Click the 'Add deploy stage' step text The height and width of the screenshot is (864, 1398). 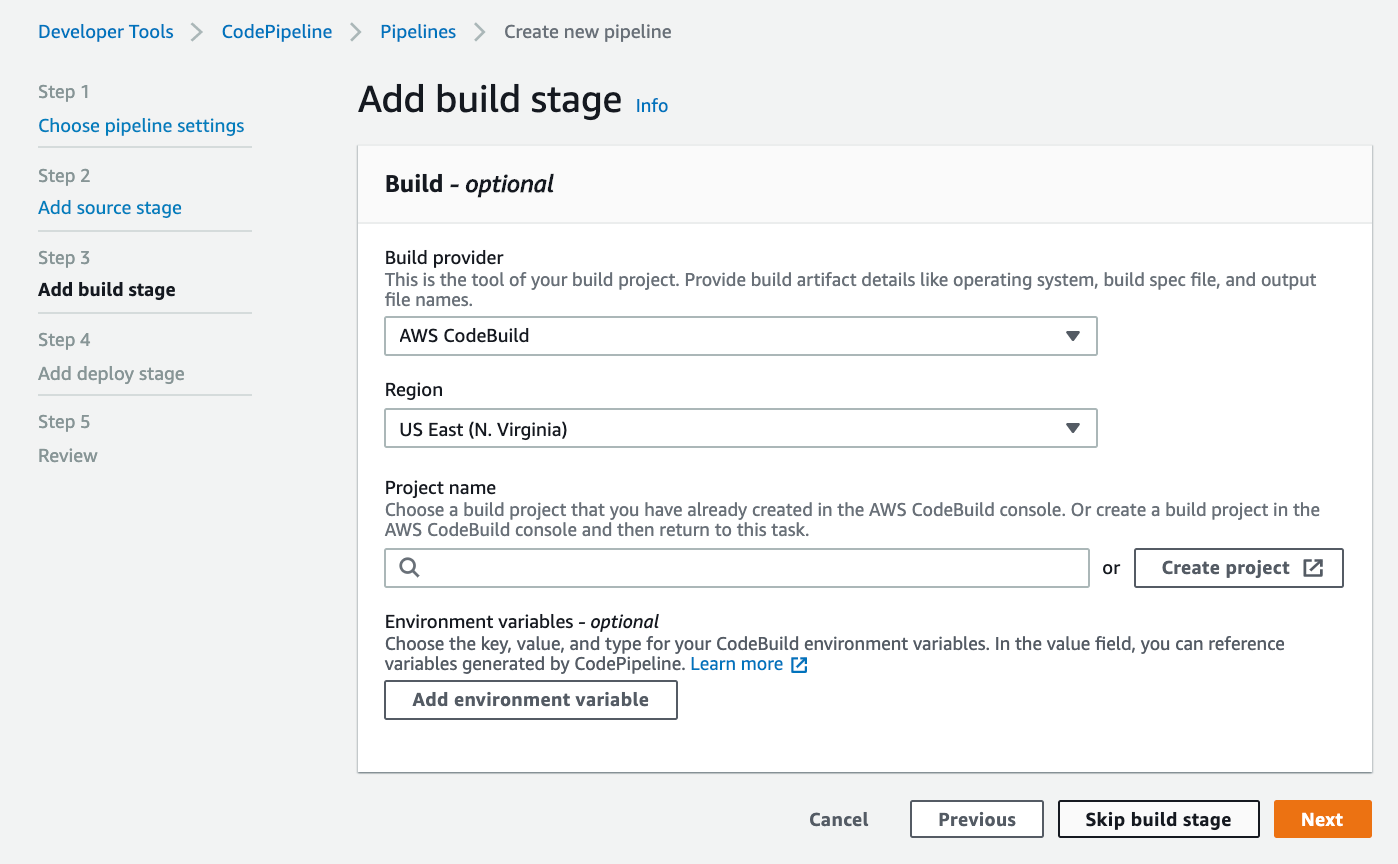(111, 374)
